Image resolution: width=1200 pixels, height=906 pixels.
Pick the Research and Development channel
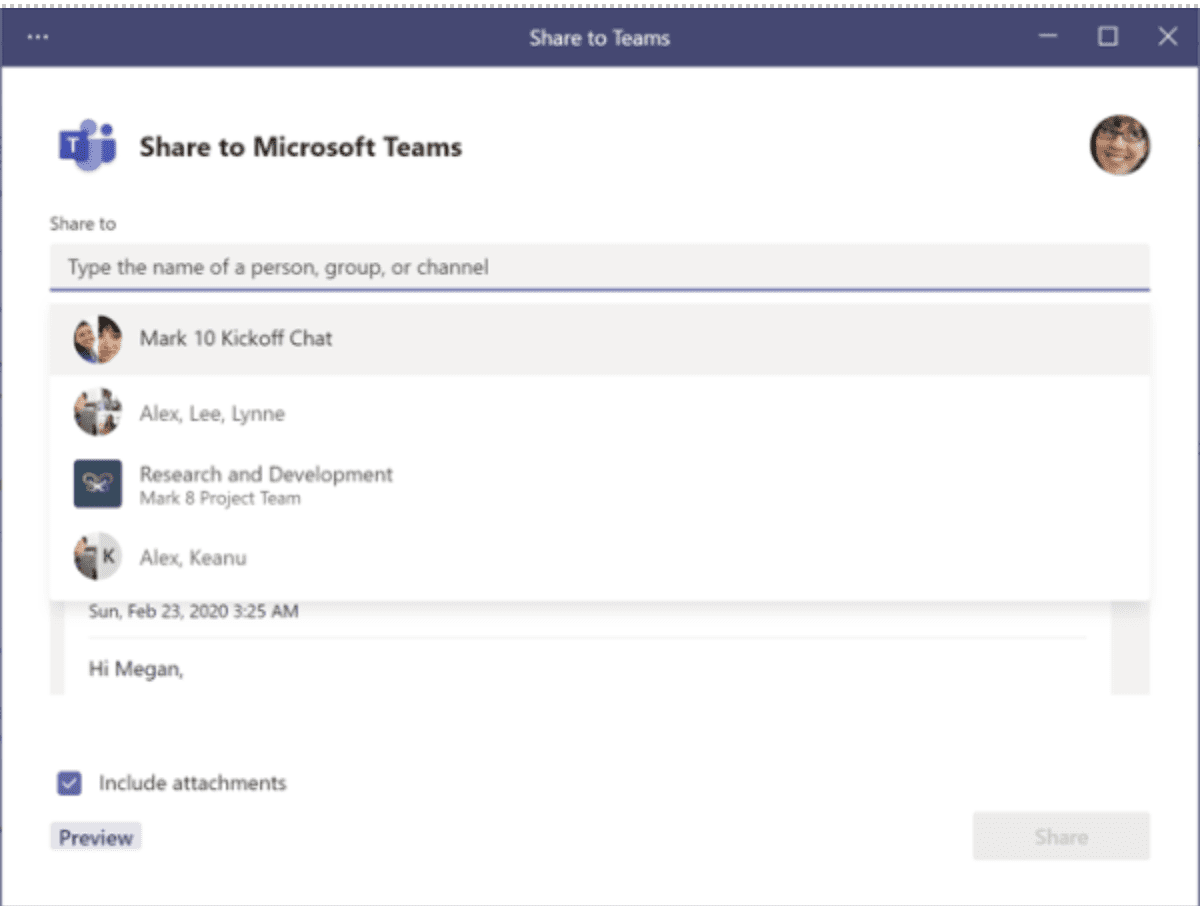coord(600,484)
